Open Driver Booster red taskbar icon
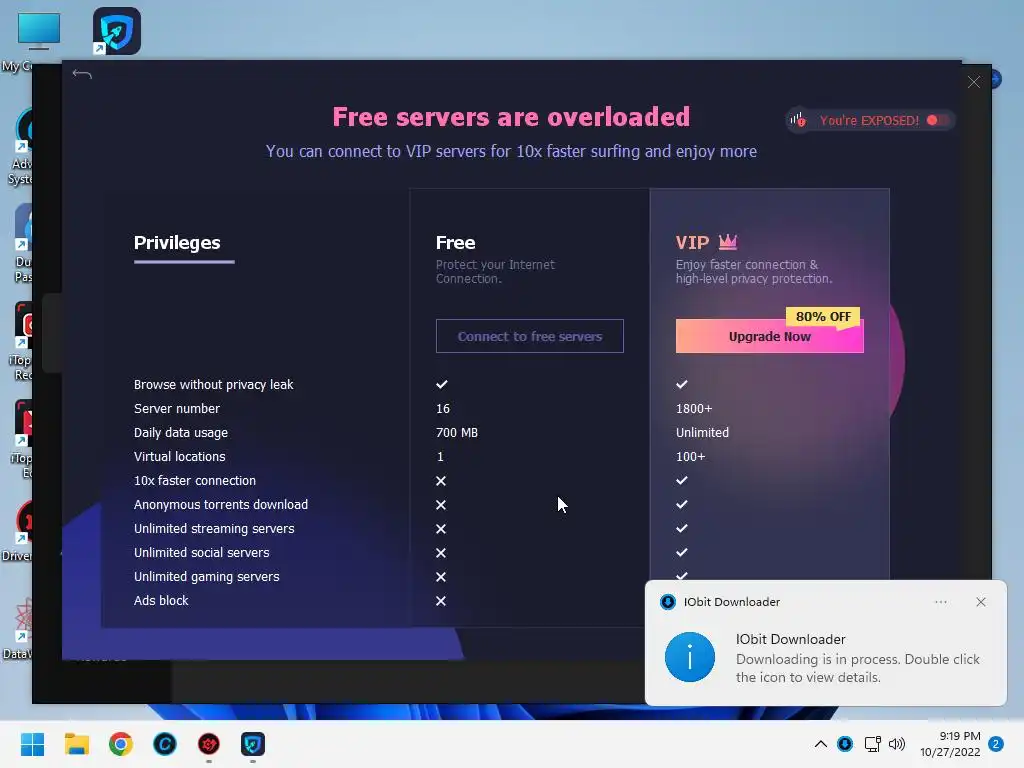 [x=209, y=744]
